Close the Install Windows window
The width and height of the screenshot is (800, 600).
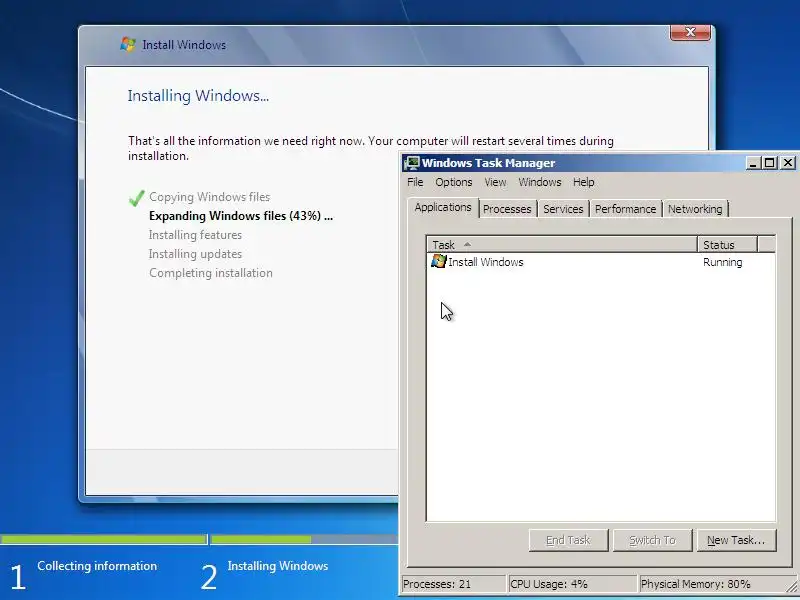click(690, 32)
